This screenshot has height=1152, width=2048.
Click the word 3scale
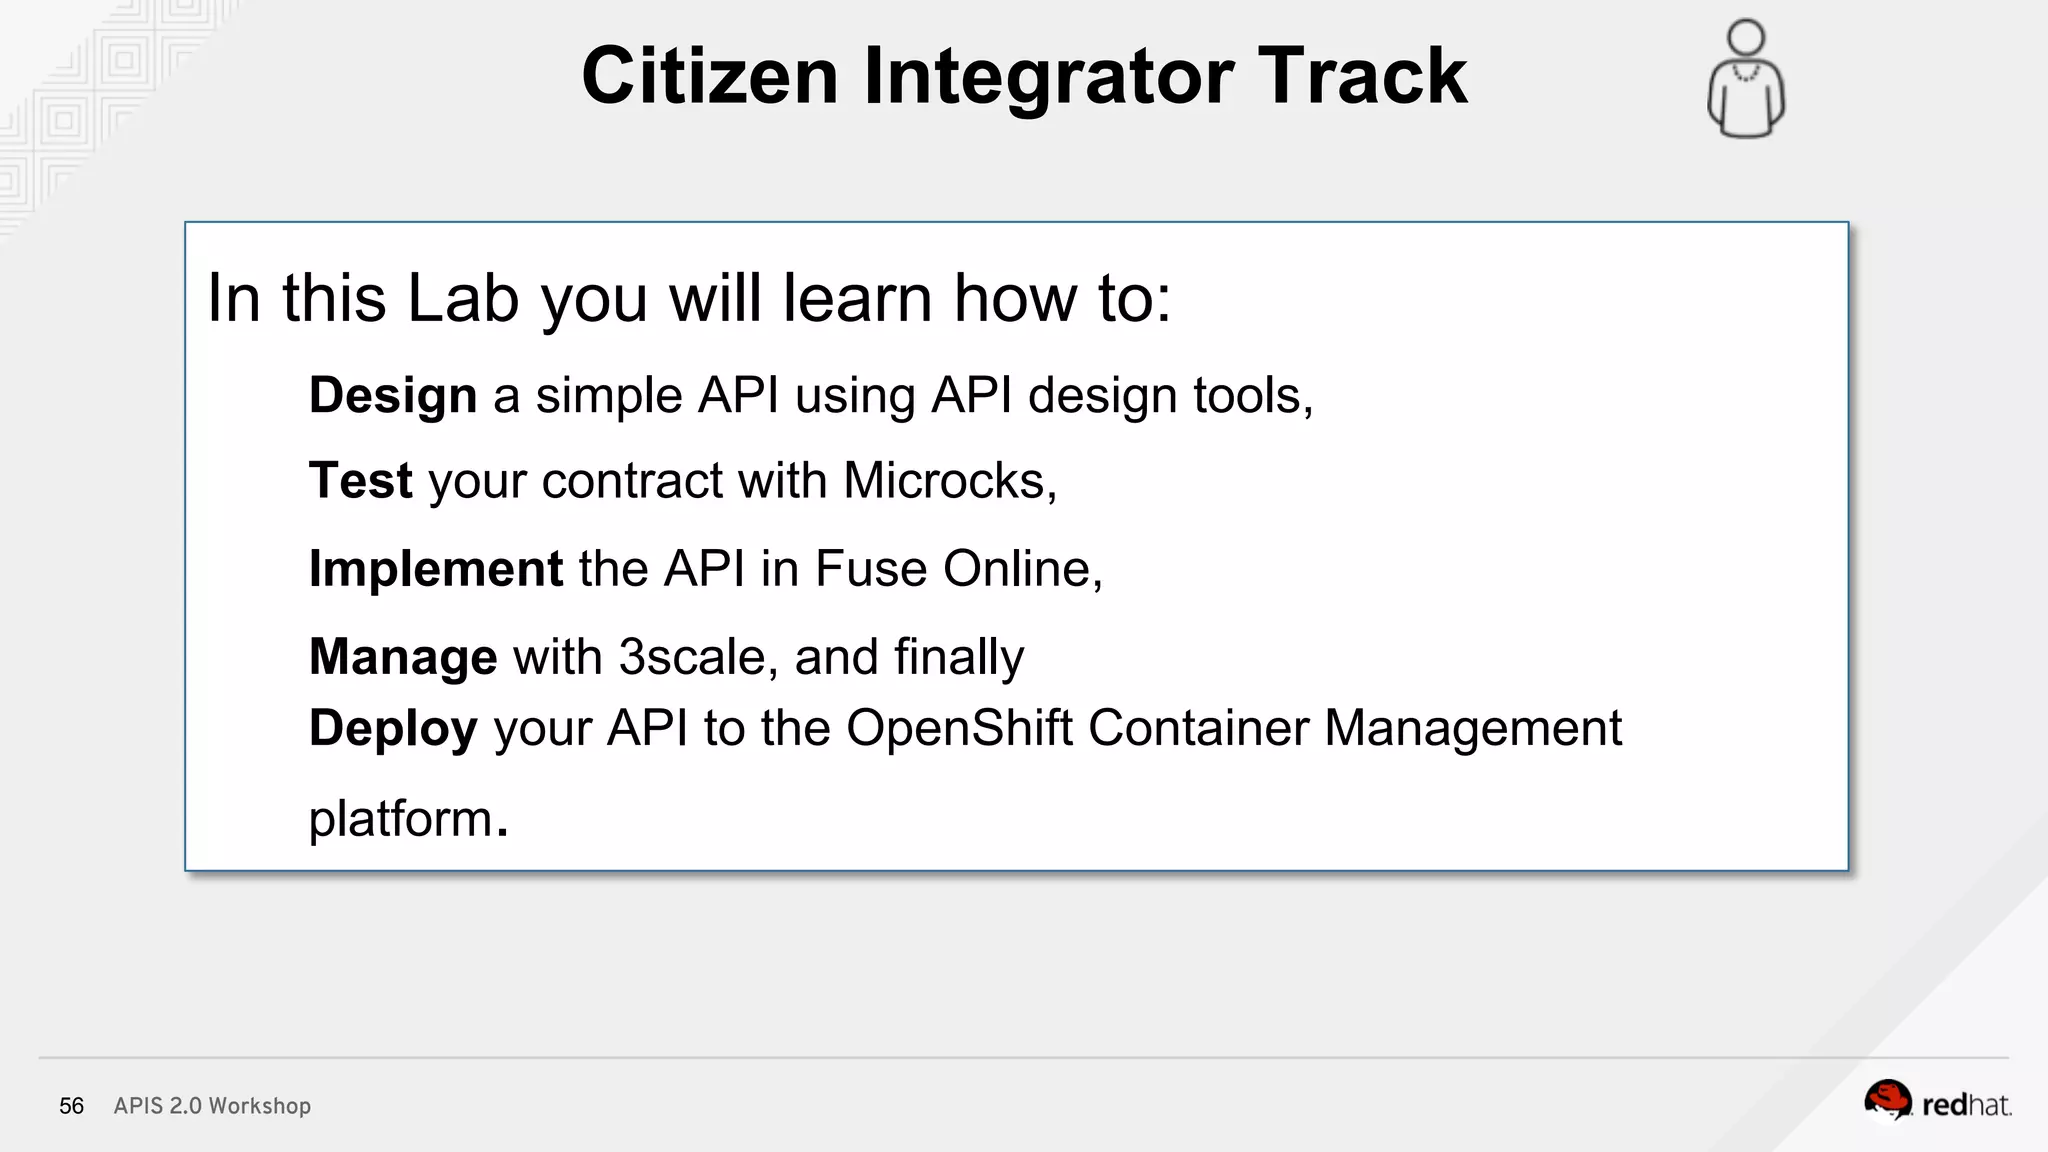692,657
